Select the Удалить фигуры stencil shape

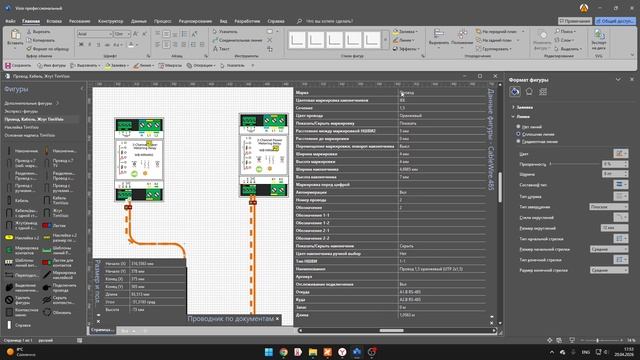[18, 300]
